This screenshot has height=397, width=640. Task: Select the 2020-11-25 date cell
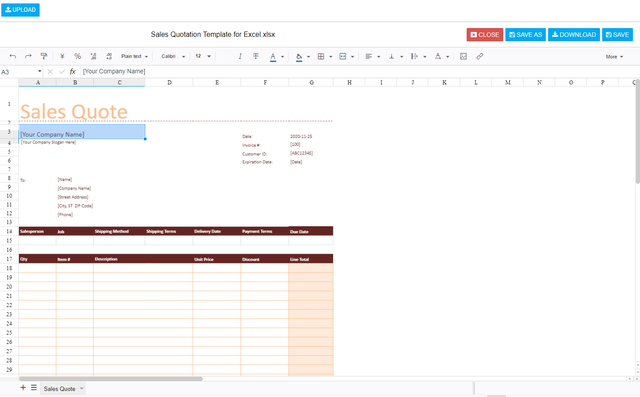[x=311, y=136]
